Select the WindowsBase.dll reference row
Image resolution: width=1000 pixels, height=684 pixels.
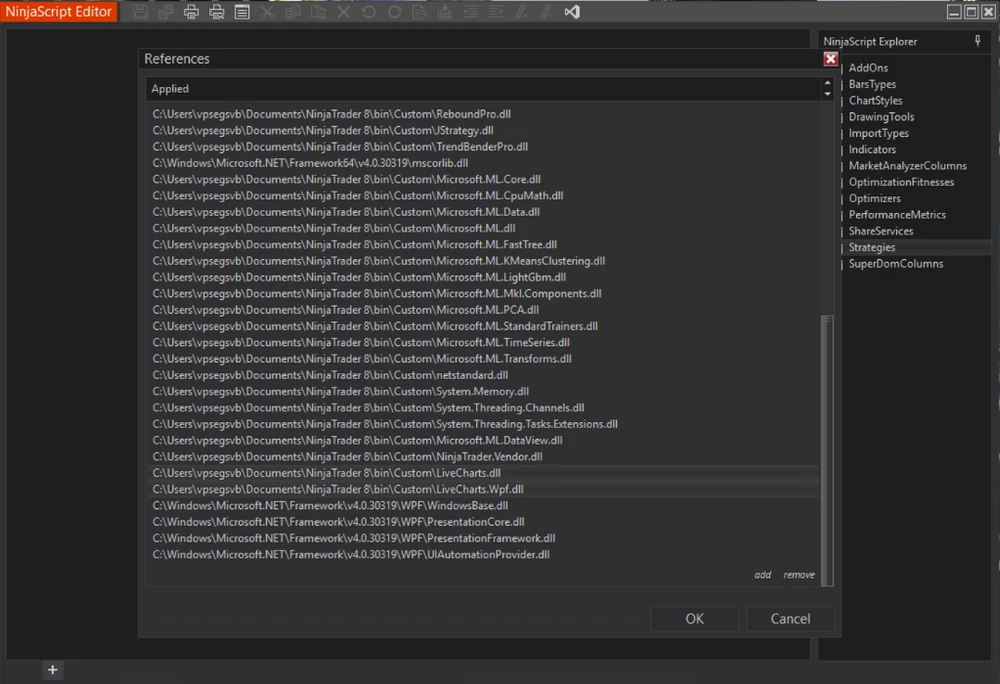(482, 506)
